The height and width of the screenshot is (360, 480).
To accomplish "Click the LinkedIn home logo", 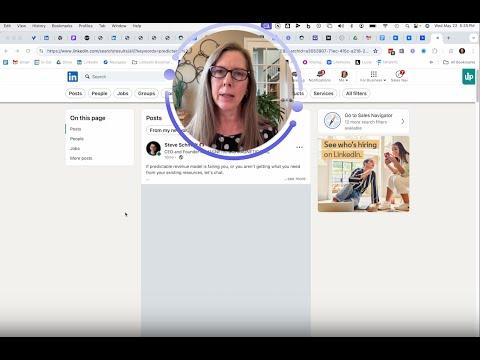I will [x=73, y=77].
